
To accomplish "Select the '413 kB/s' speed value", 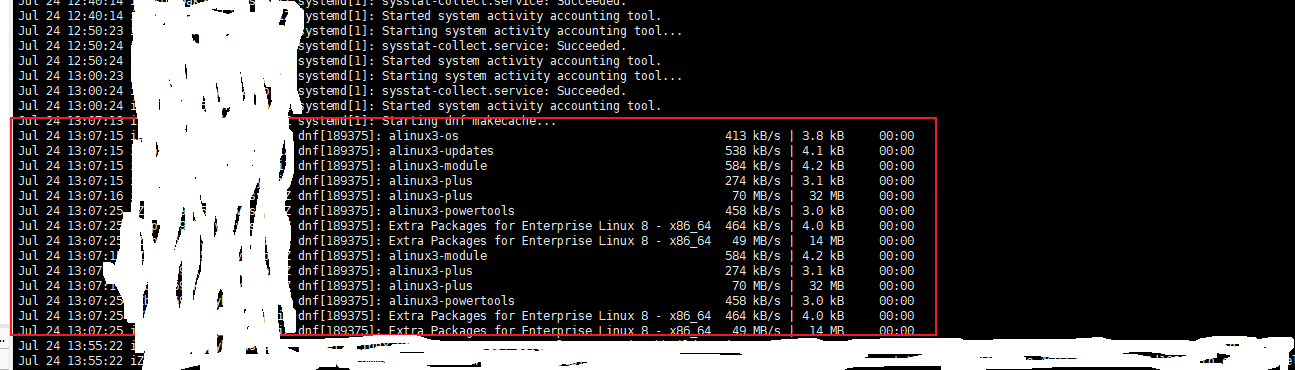I will click(752, 136).
